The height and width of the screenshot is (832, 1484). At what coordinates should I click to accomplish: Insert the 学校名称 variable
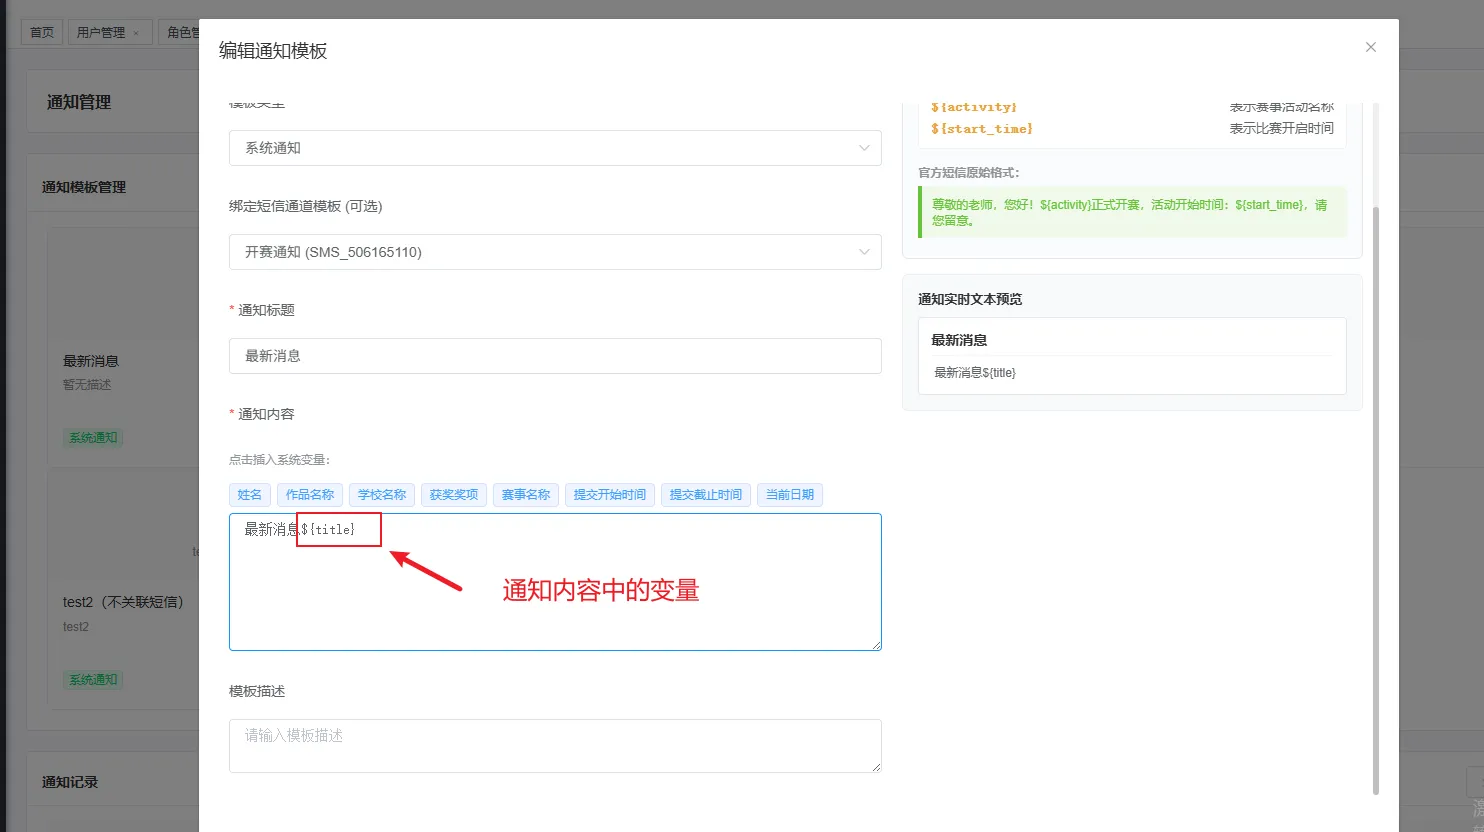click(x=382, y=495)
